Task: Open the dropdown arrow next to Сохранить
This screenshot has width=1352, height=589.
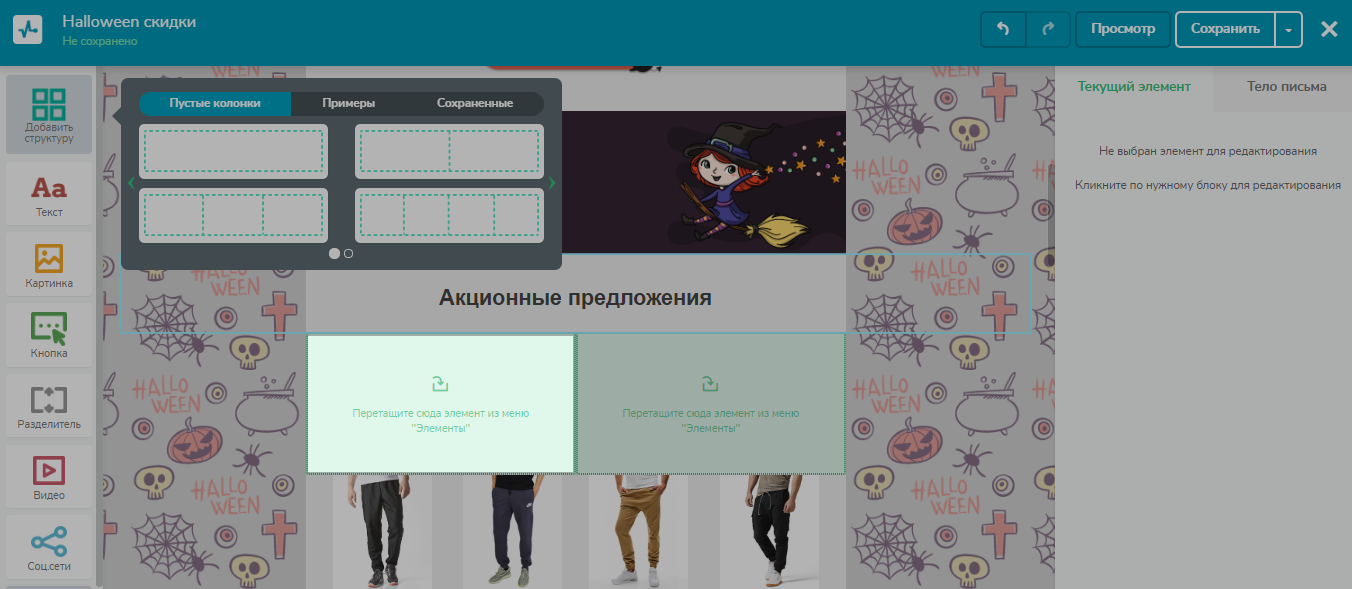Action: tap(1289, 30)
